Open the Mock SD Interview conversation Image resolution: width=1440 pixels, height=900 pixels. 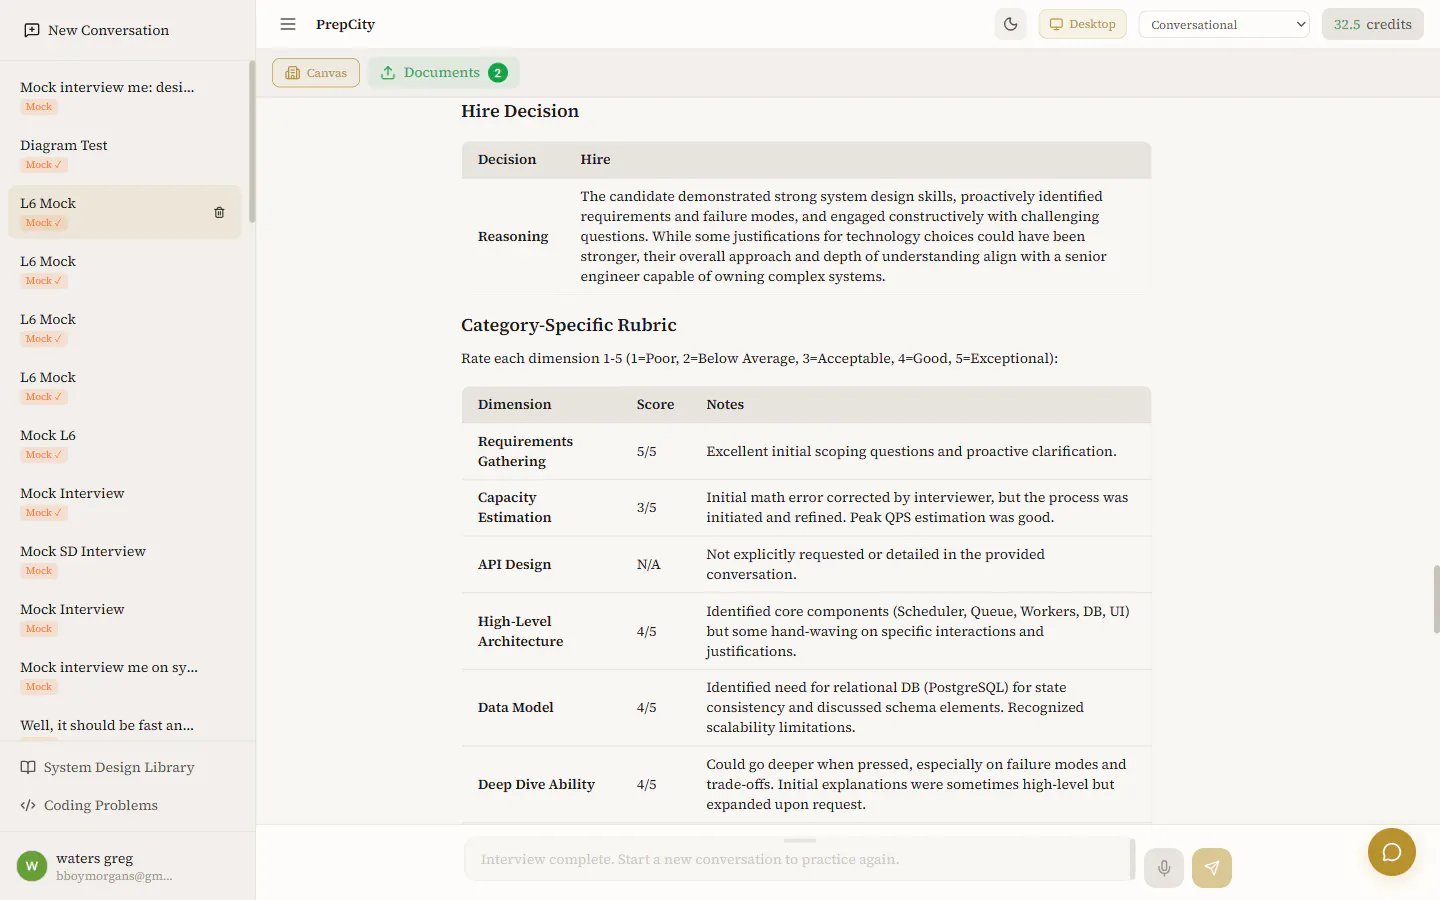click(124, 560)
